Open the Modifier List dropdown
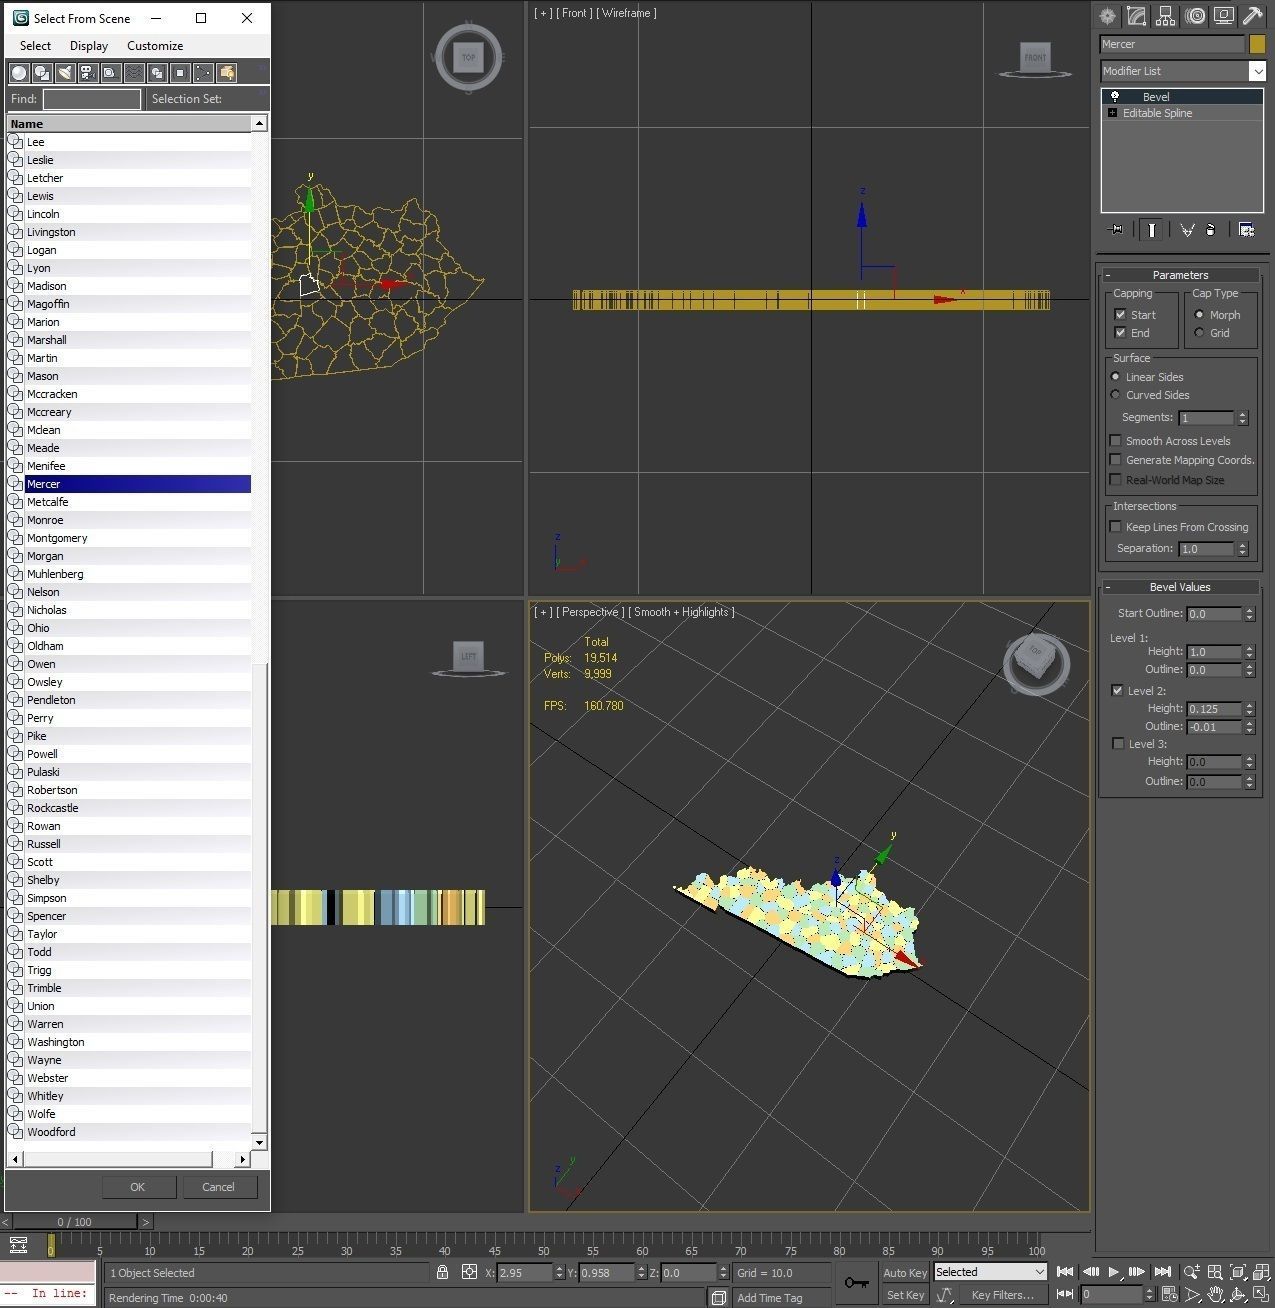 (x=1257, y=71)
